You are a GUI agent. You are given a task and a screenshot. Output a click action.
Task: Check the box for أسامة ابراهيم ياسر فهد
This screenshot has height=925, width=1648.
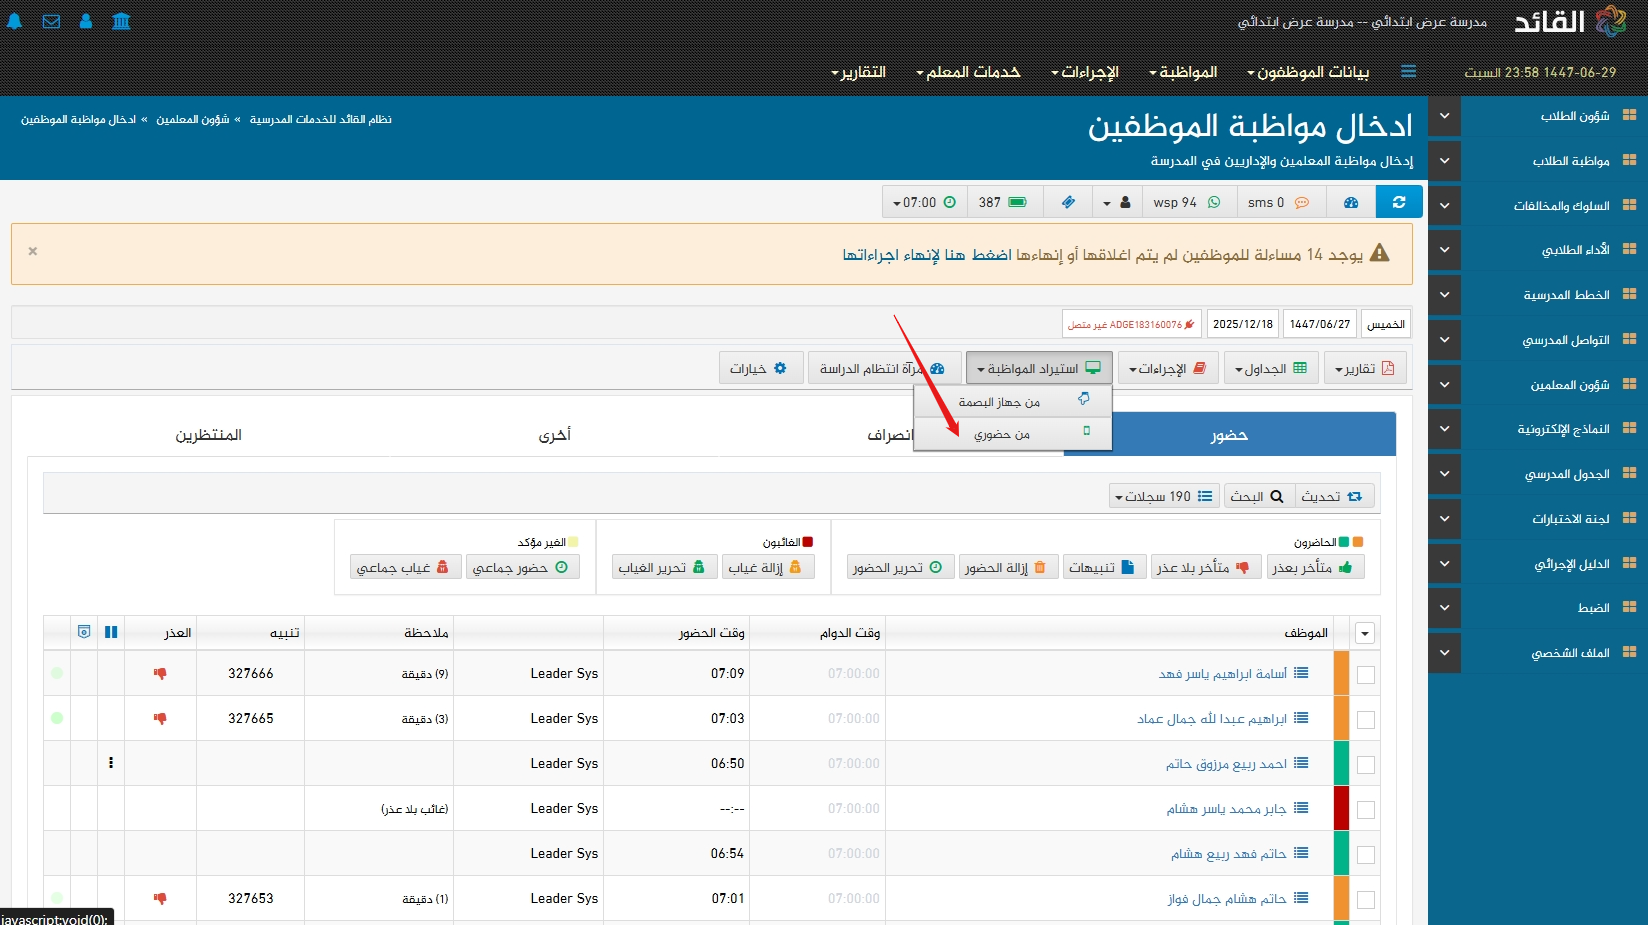(x=1365, y=675)
